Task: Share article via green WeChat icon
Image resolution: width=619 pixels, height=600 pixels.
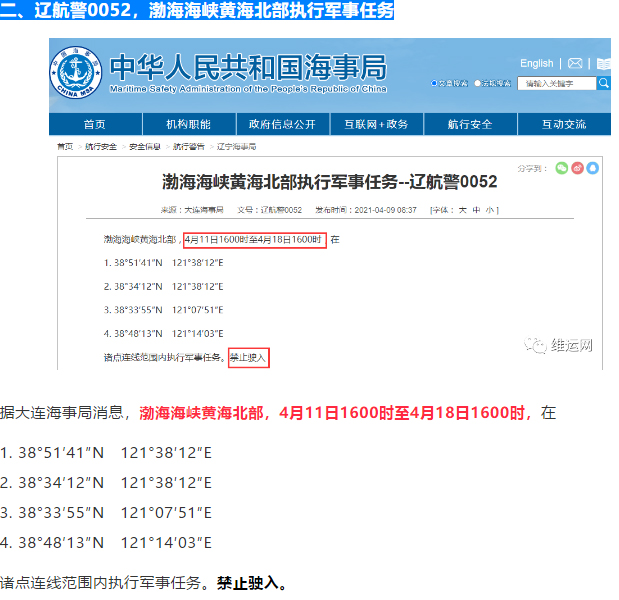Action: pos(561,168)
